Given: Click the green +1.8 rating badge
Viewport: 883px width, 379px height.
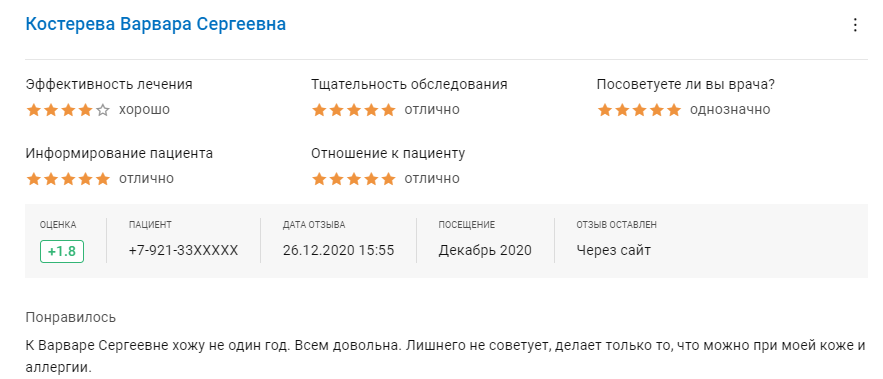Looking at the screenshot, I should pos(62,251).
